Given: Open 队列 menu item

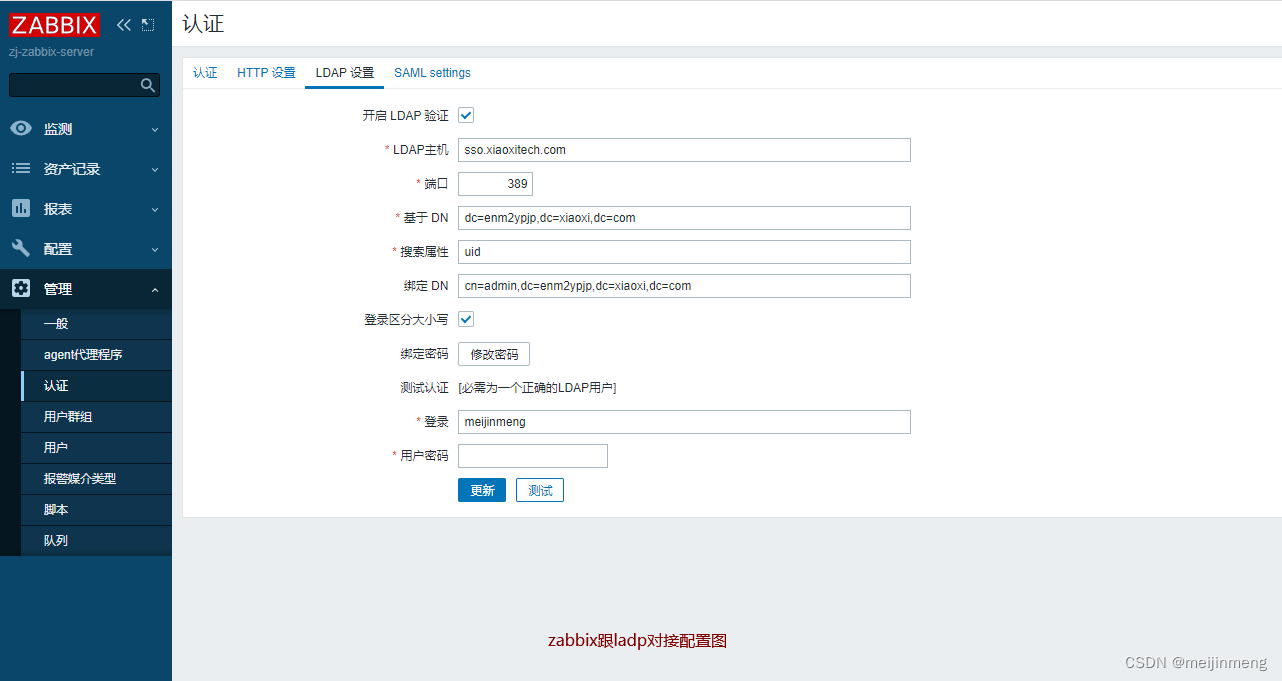Looking at the screenshot, I should click(x=96, y=541).
